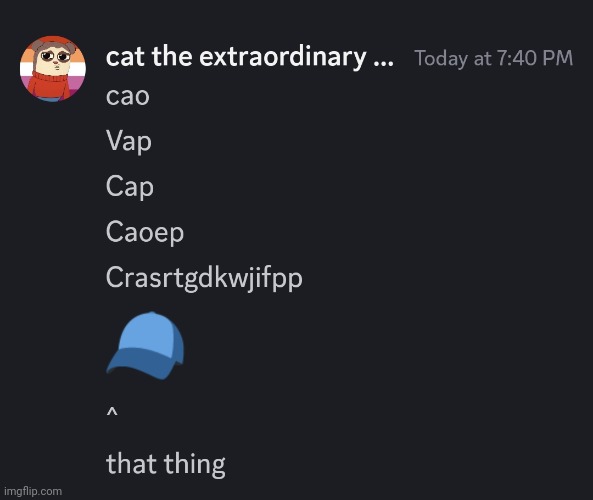
Task: Click the that thing message
Action: [166, 464]
